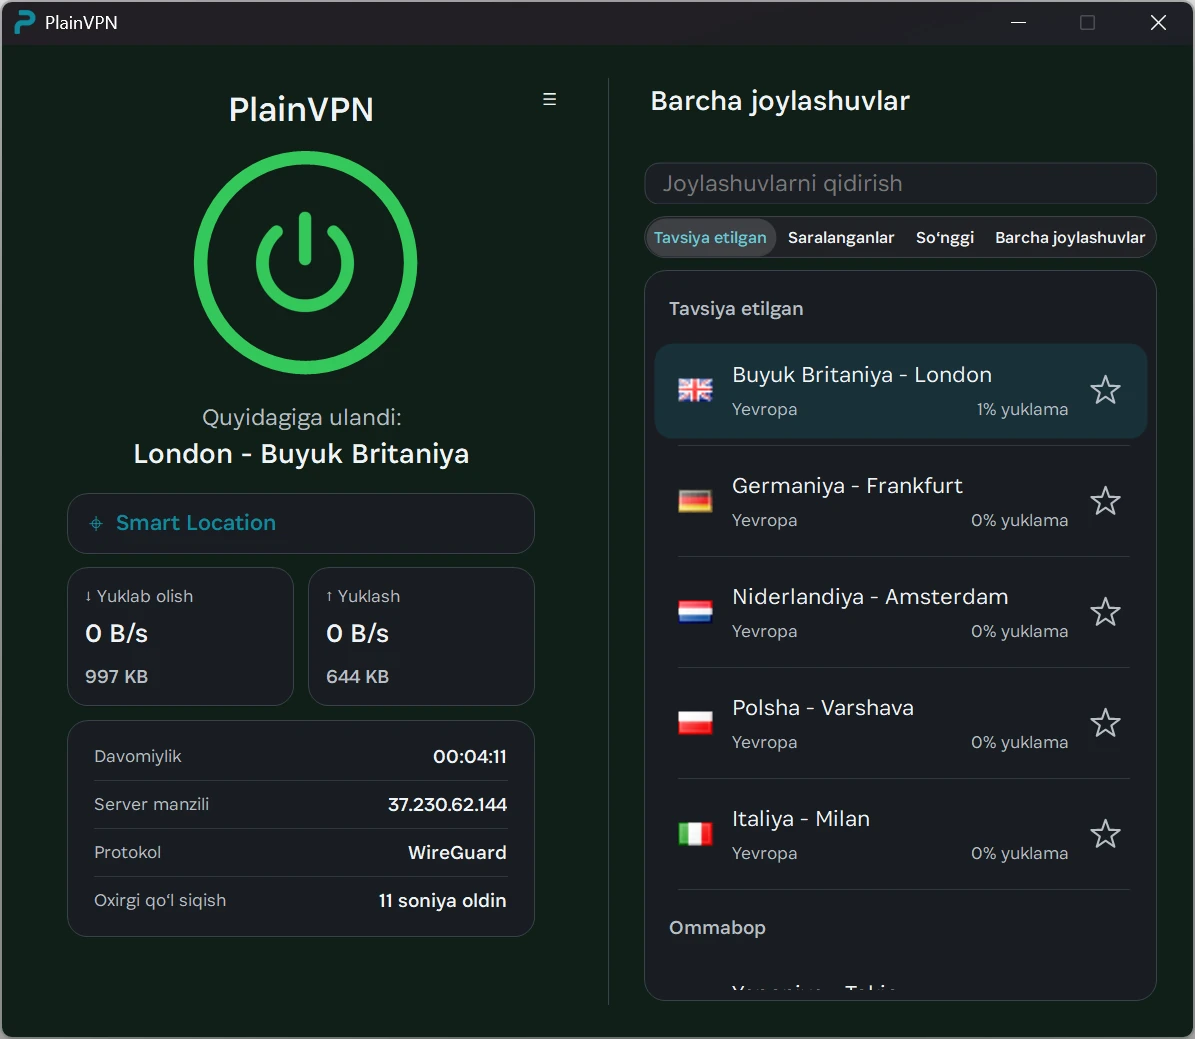The width and height of the screenshot is (1195, 1039).
Task: Click '0% yuklama' load for Amsterdam
Action: (1019, 631)
